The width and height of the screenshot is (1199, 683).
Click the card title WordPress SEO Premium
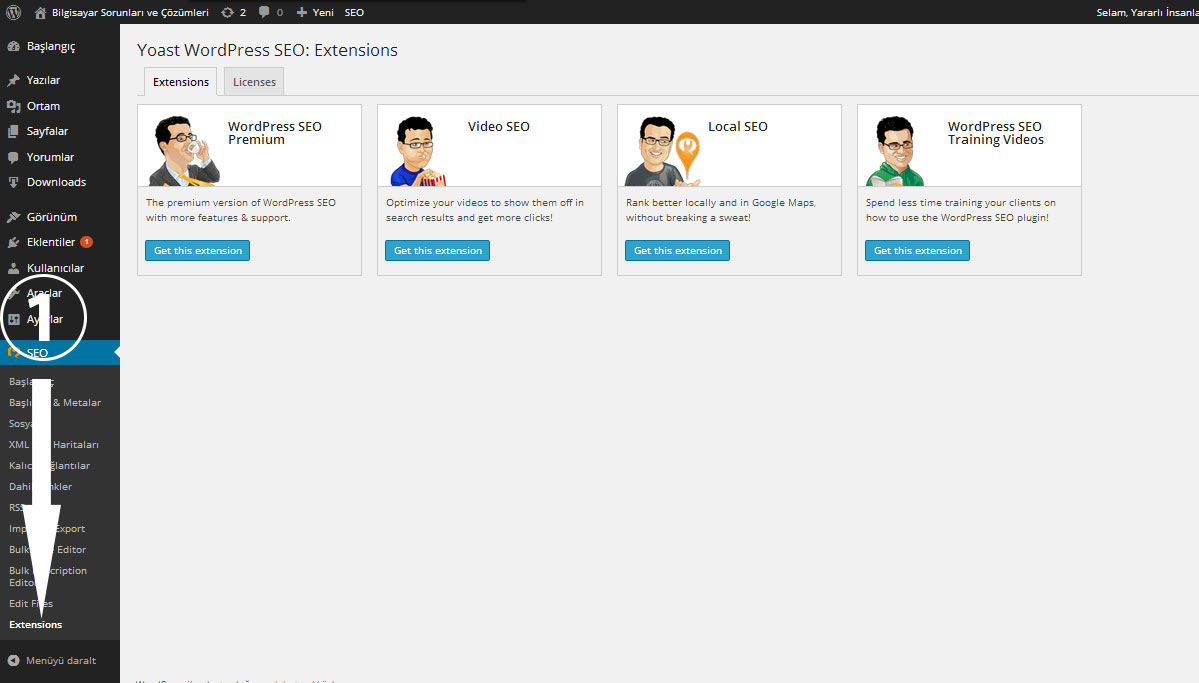(x=275, y=133)
